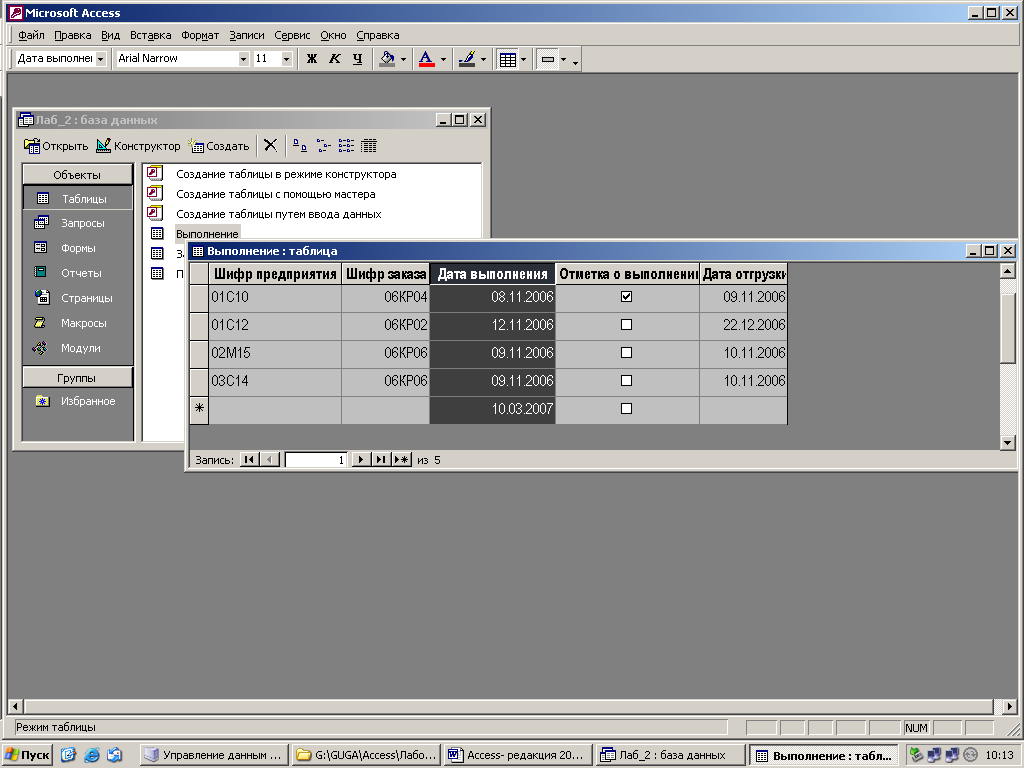Add new record navigation button

click(x=402, y=460)
